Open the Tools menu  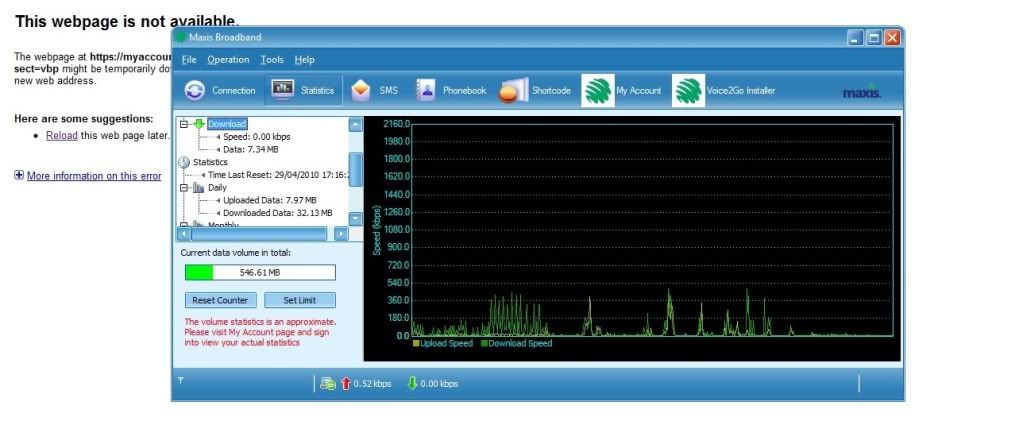[x=272, y=60]
